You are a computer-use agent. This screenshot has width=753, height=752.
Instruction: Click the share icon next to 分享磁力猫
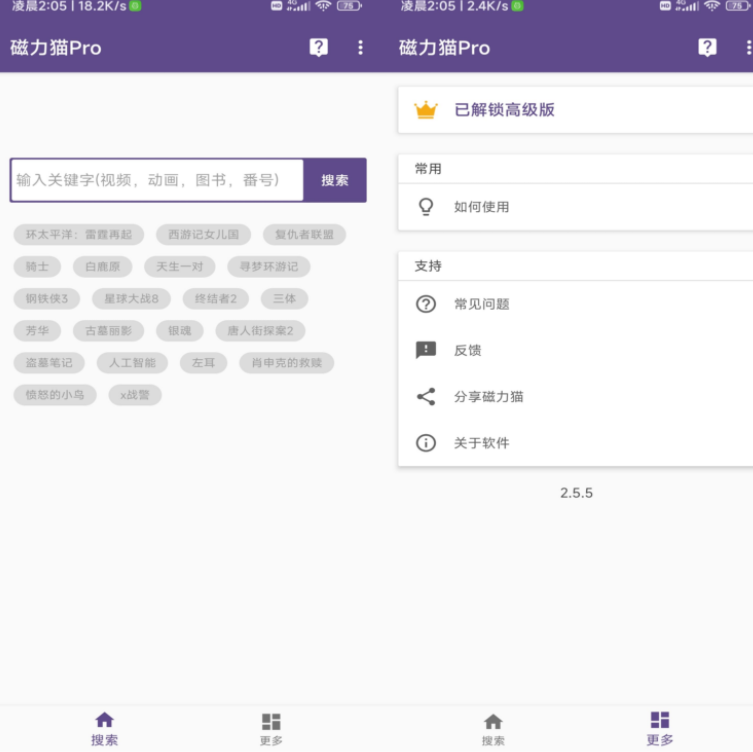pos(425,397)
